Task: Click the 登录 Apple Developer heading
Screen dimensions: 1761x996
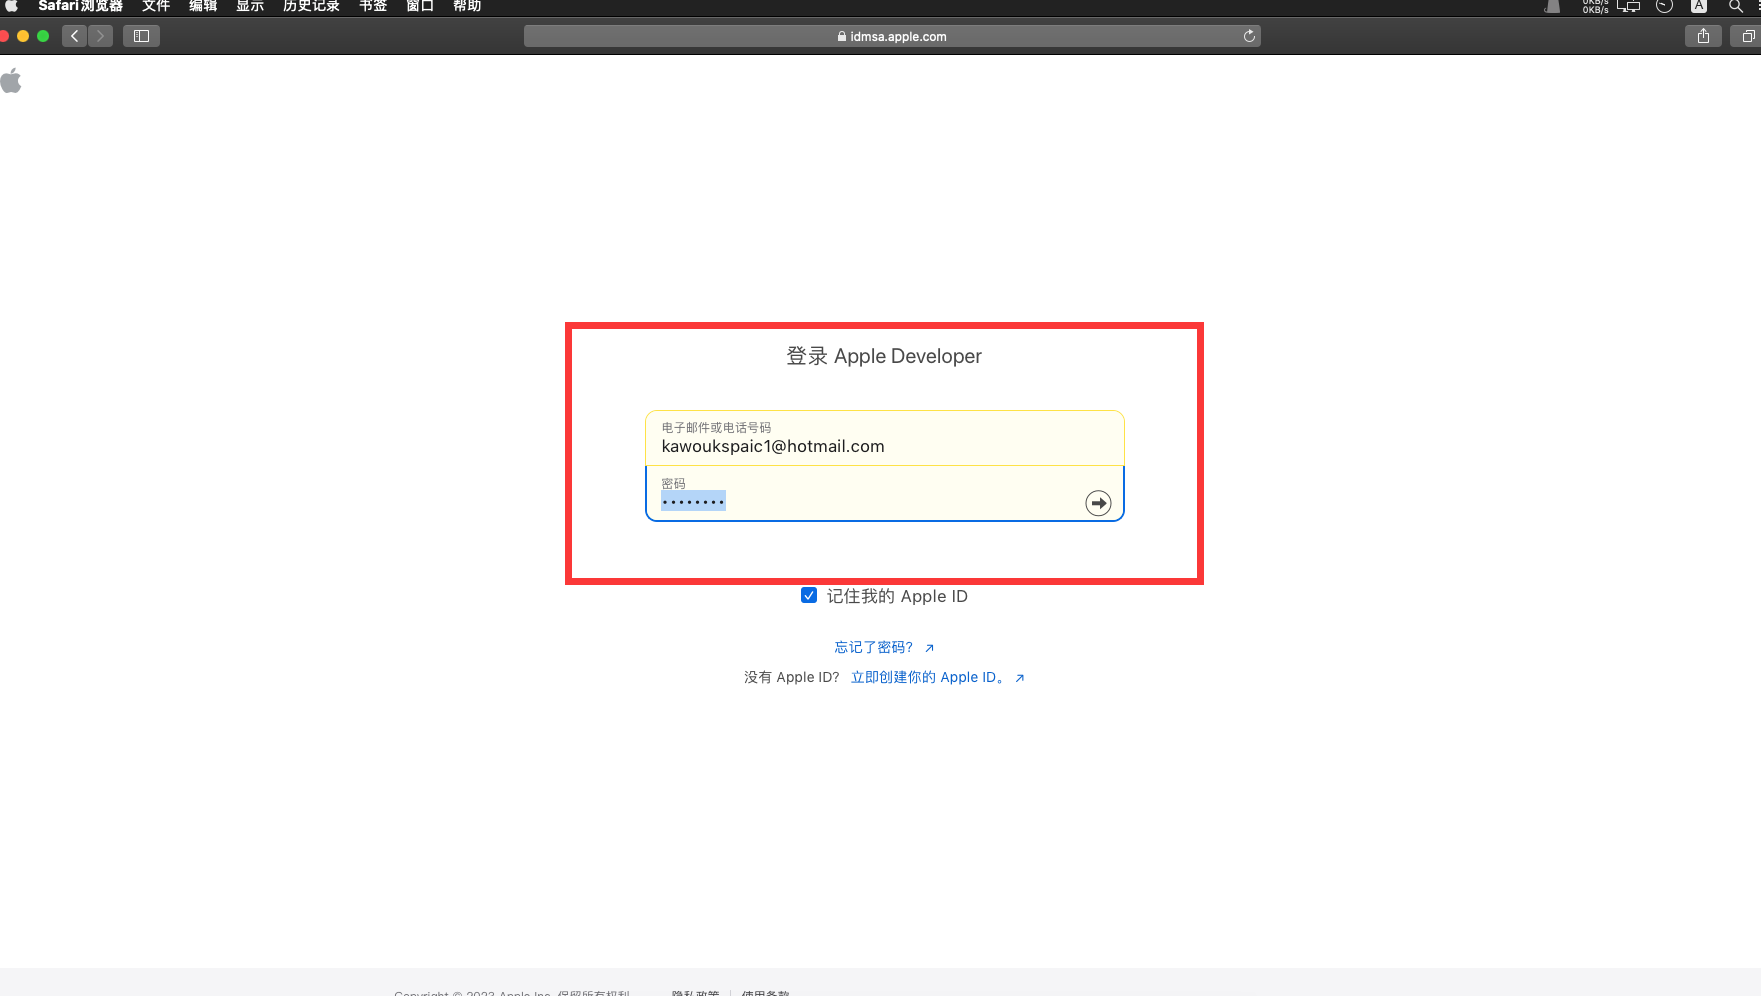Action: (884, 356)
